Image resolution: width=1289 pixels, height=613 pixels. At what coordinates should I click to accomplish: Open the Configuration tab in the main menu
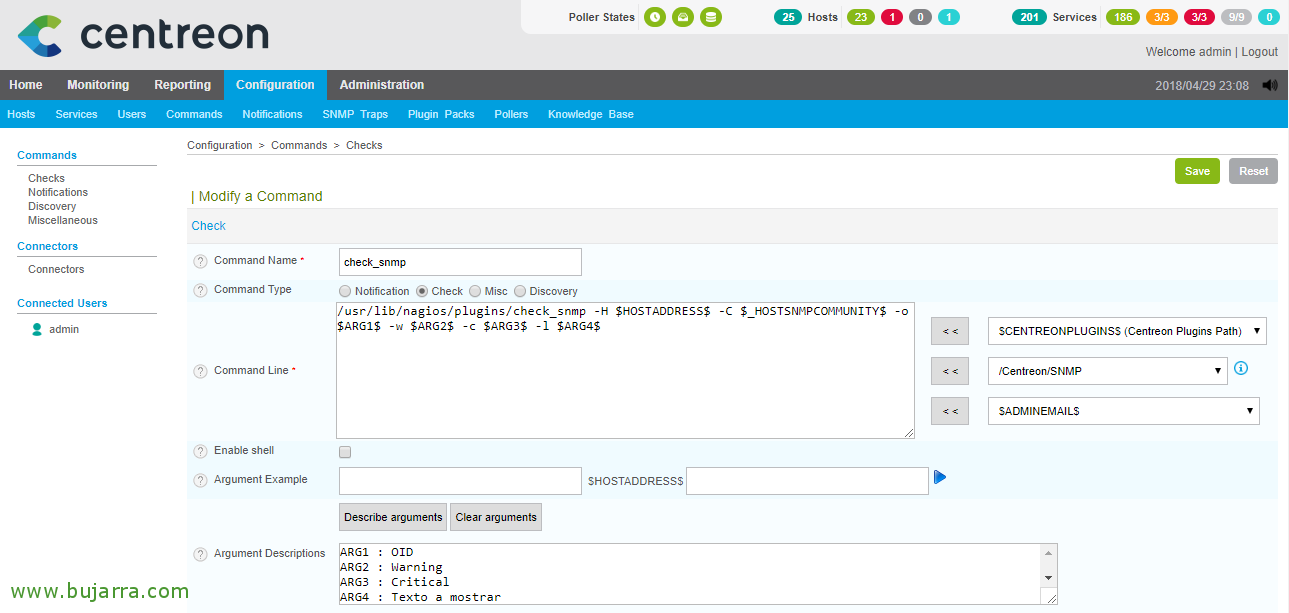(275, 85)
